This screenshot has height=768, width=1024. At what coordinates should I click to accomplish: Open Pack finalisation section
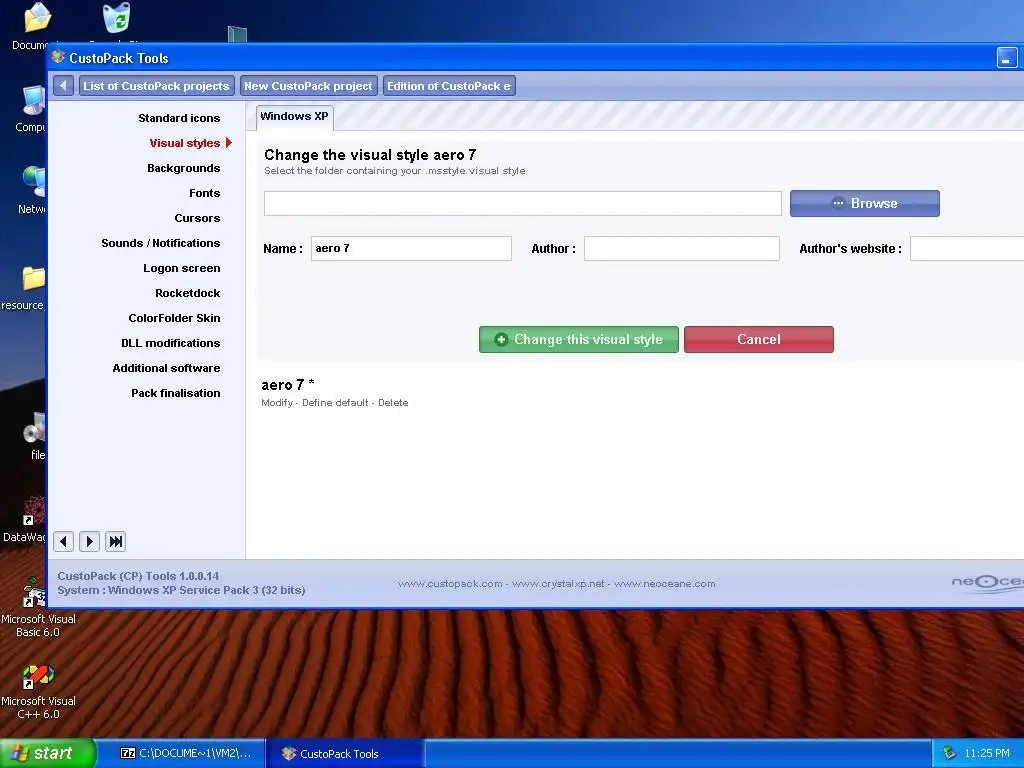pos(176,393)
